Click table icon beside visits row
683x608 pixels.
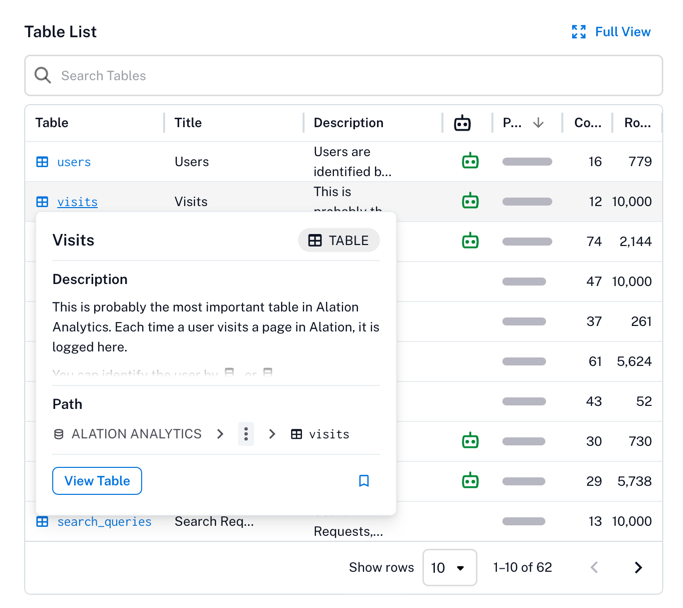click(42, 202)
